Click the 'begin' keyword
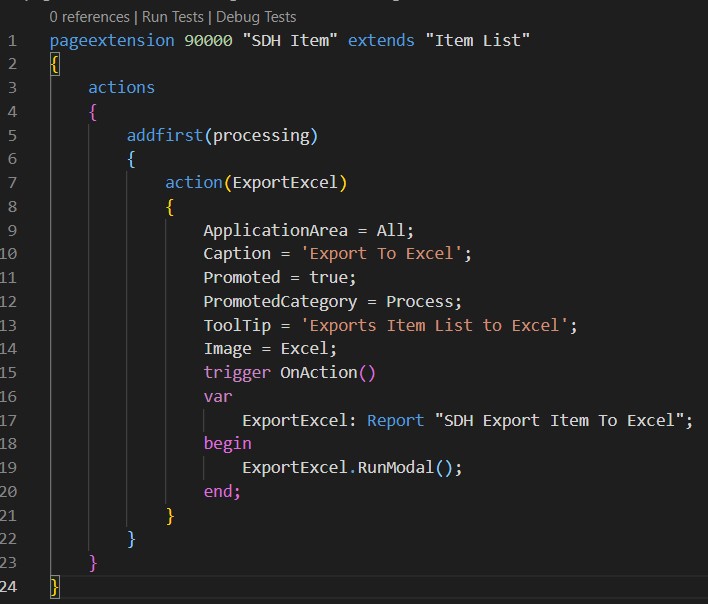This screenshot has height=604, width=708. coord(228,444)
